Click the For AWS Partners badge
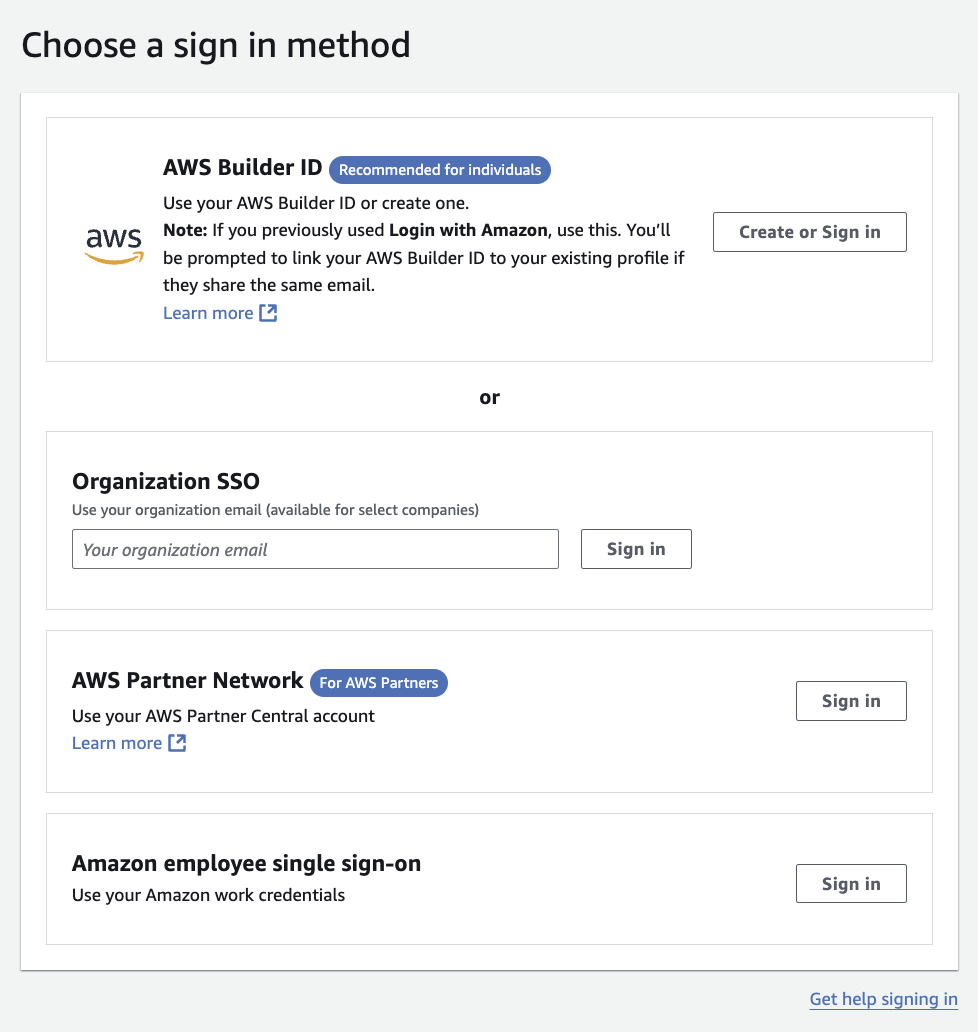978x1032 pixels. (378, 683)
